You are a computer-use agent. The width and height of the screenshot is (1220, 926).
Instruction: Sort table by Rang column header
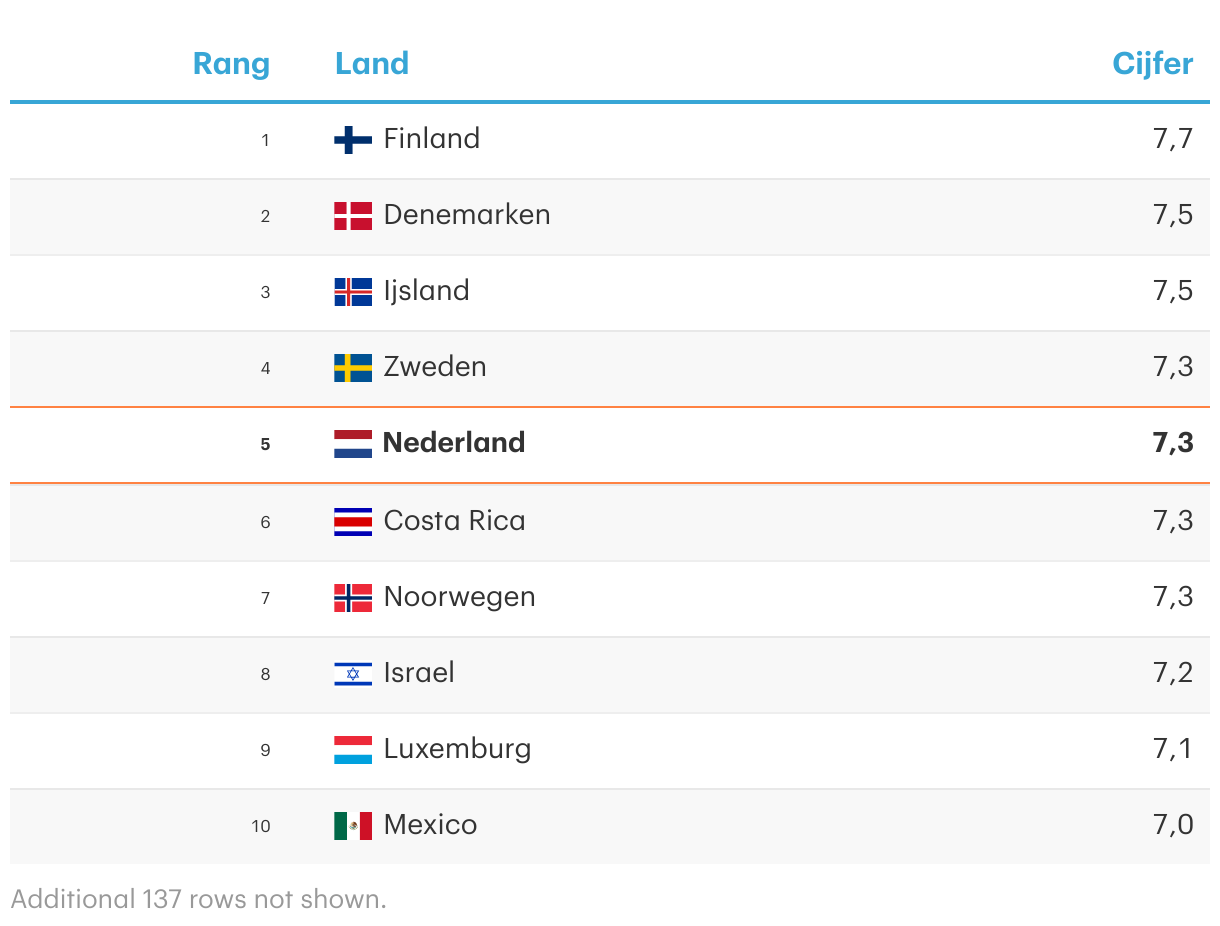pyautogui.click(x=231, y=64)
